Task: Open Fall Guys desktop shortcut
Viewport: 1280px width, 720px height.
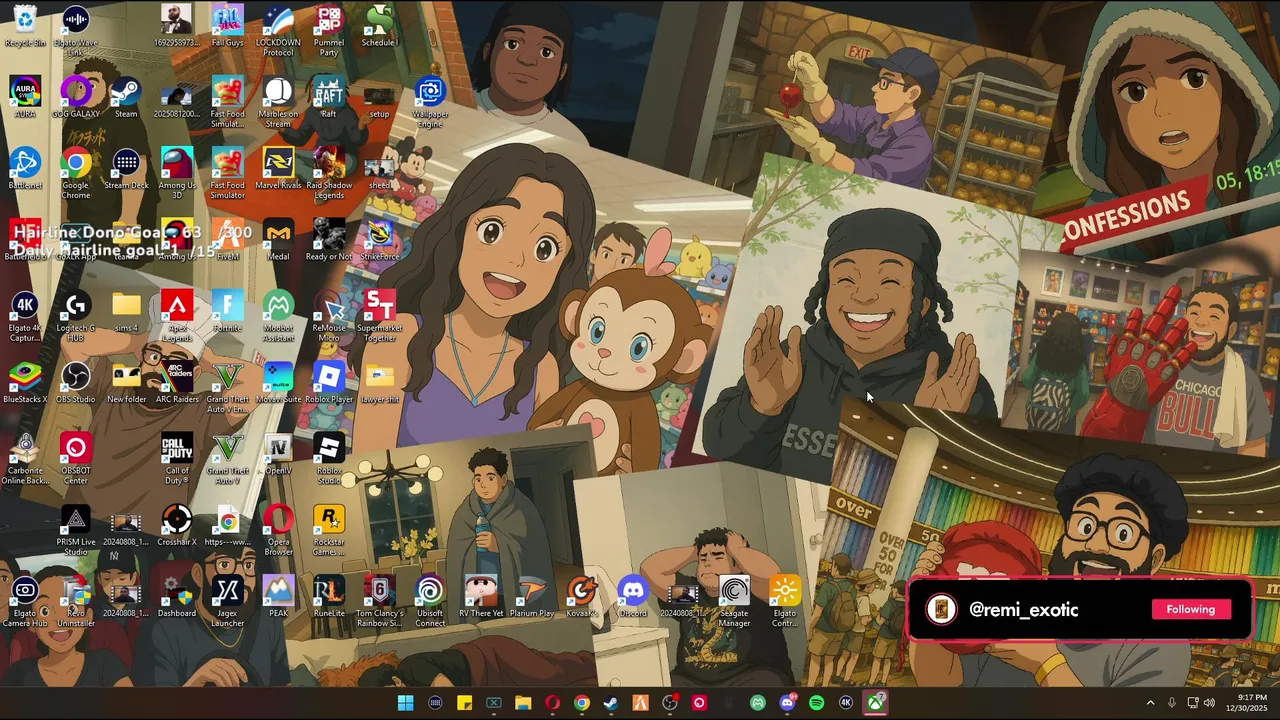Action: pos(227,27)
